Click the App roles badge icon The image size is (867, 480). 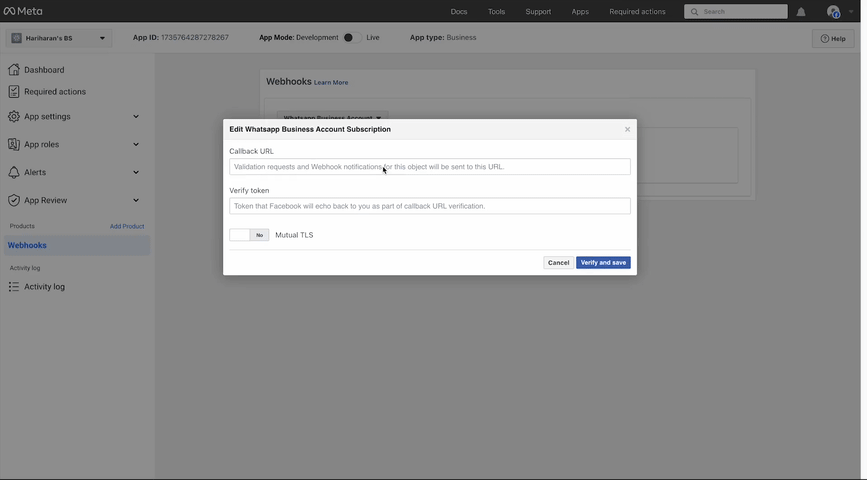pyautogui.click(x=14, y=144)
